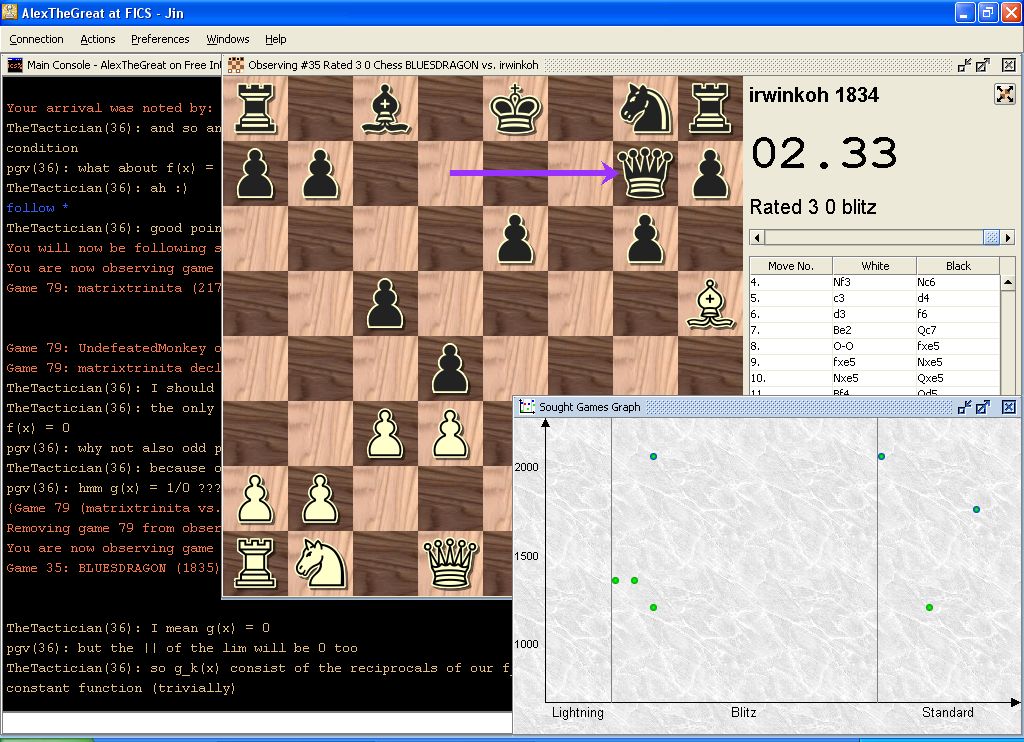Click left arrow of the move position scrollbar
This screenshot has width=1024, height=742.
(x=757, y=238)
